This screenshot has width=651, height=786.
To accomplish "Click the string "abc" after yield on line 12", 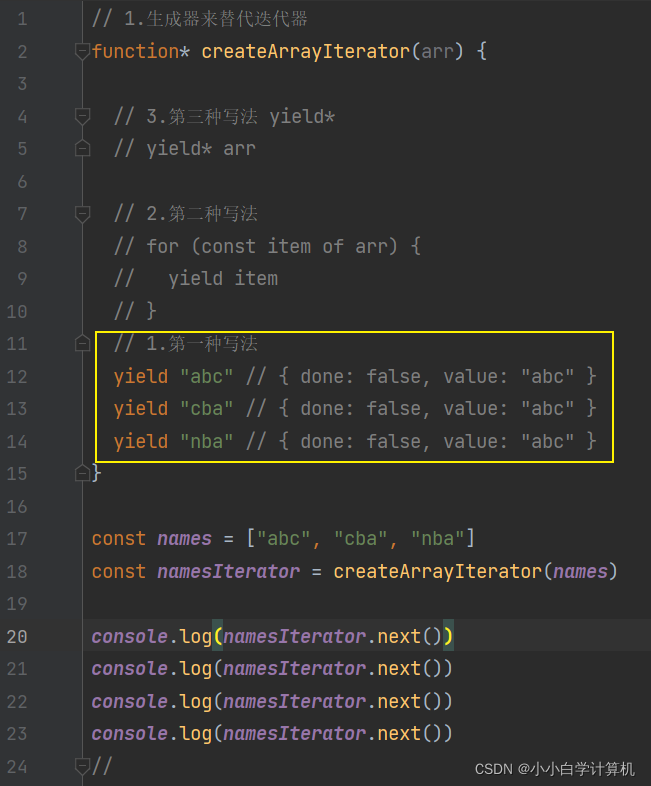I will (x=206, y=376).
